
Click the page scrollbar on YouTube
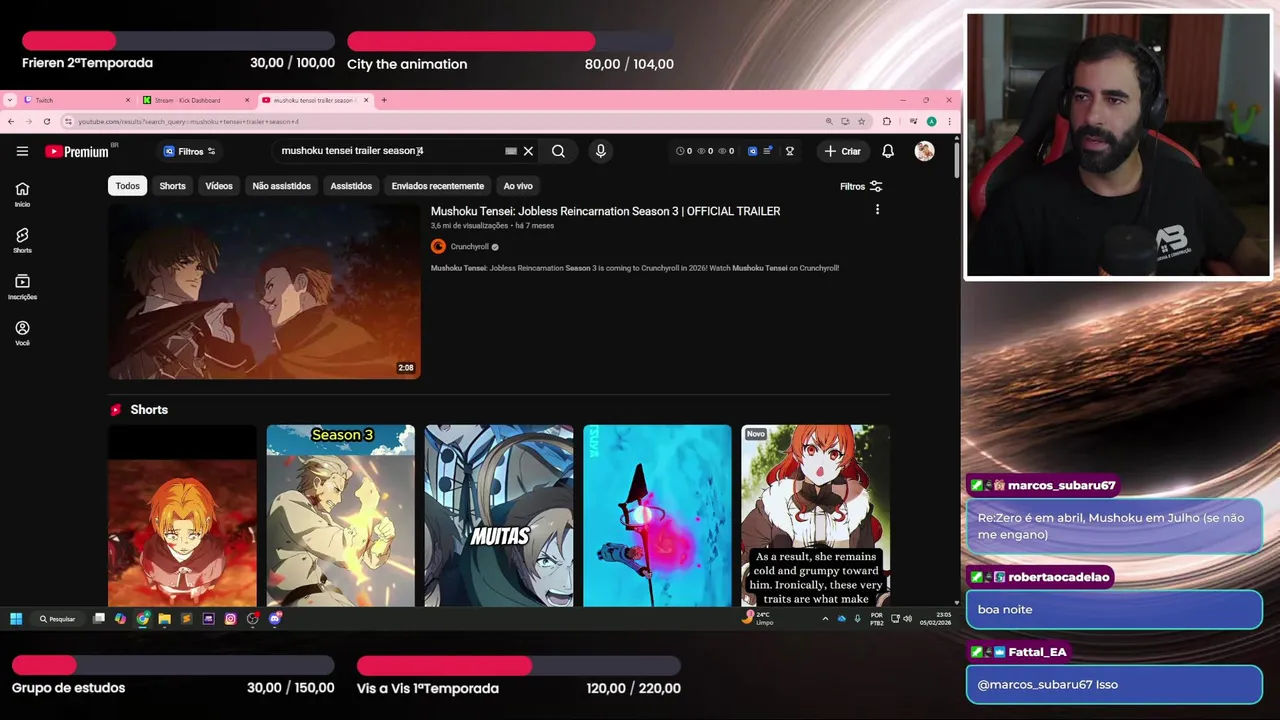[x=957, y=160]
